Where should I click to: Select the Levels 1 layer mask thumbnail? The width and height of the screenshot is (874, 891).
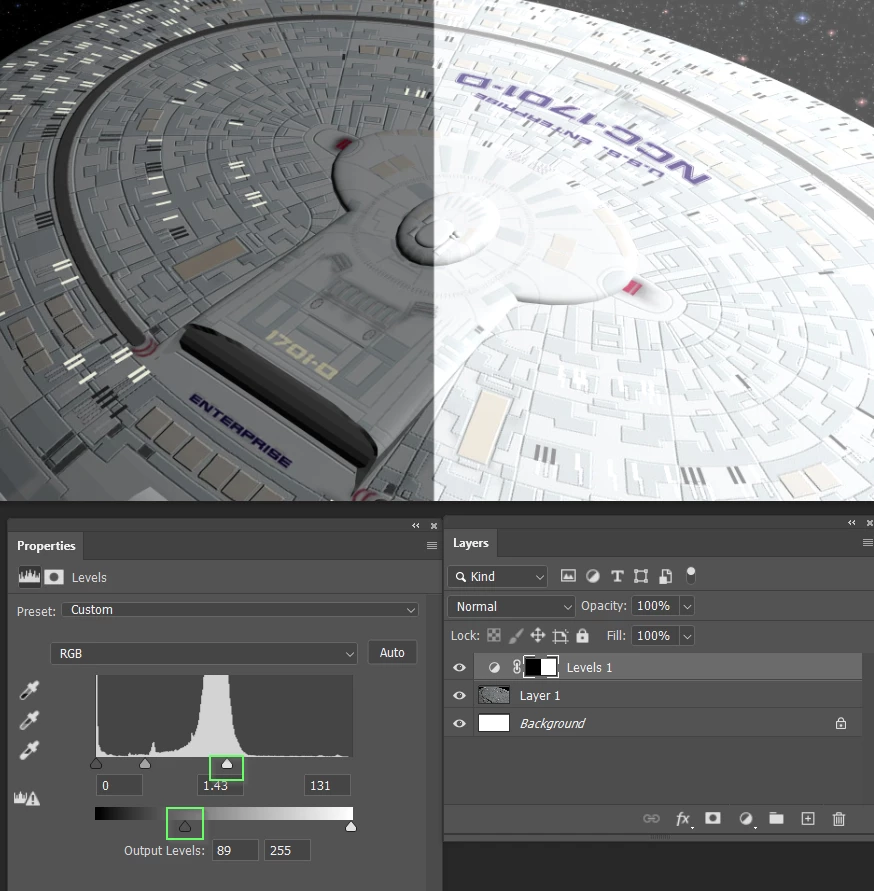[541, 667]
